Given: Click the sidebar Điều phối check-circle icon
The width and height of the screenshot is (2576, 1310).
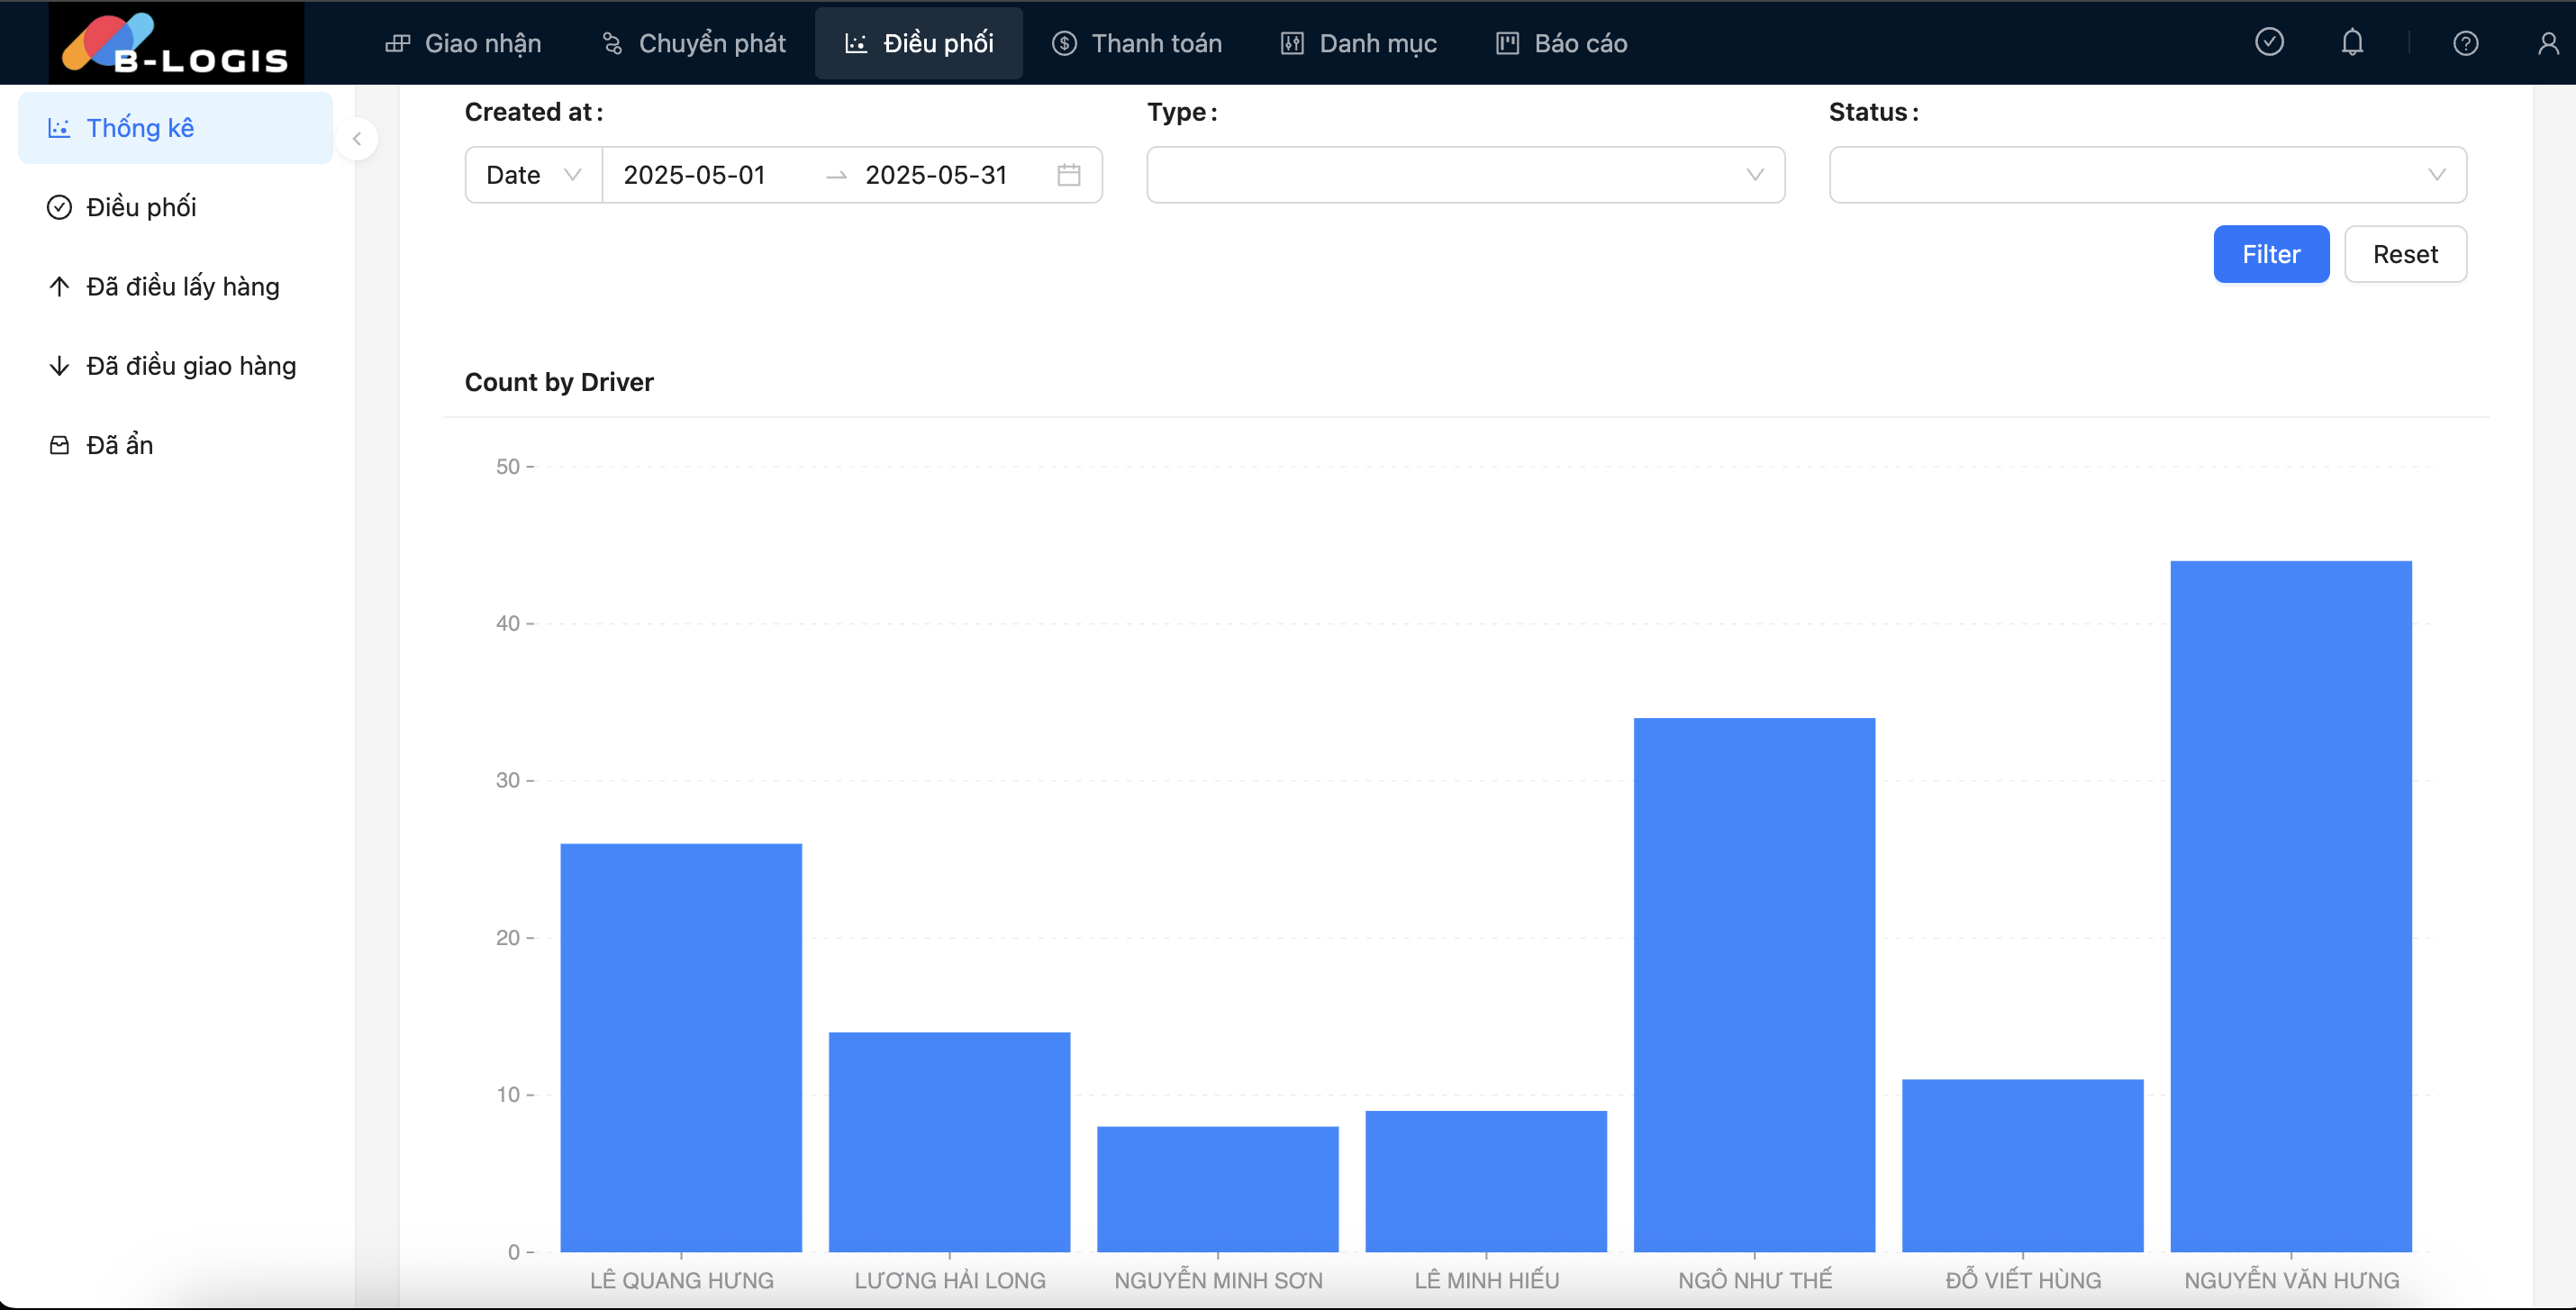Looking at the screenshot, I should (x=59, y=207).
